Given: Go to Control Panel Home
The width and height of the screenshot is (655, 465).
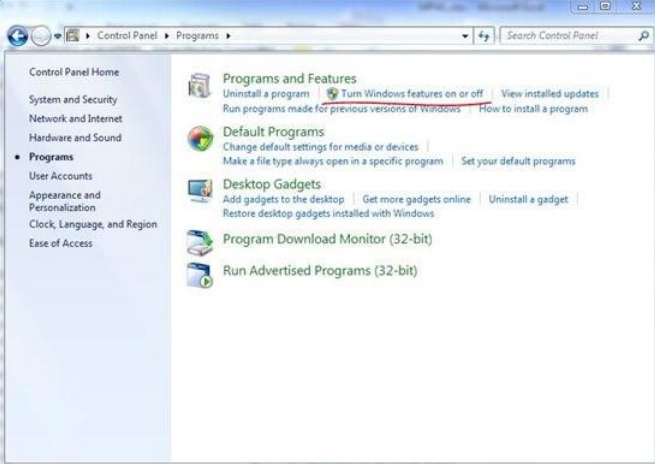Looking at the screenshot, I should click(x=74, y=72).
